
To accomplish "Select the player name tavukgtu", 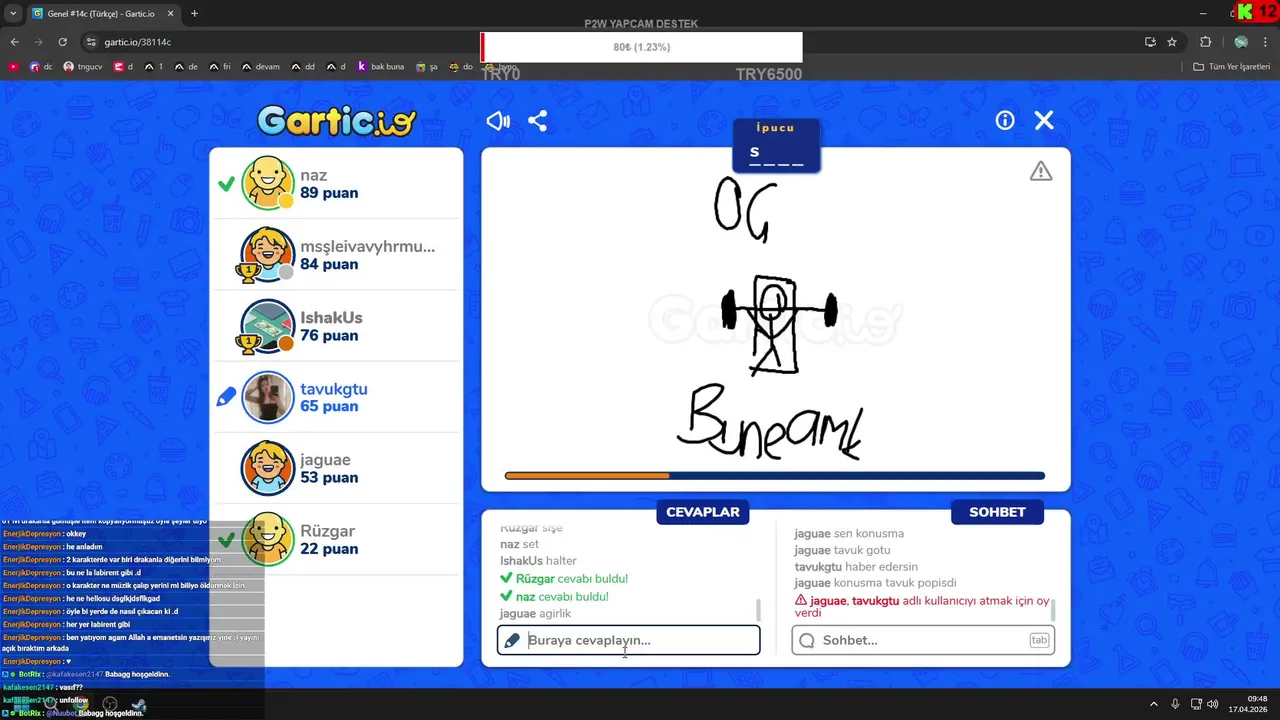I will point(334,388).
